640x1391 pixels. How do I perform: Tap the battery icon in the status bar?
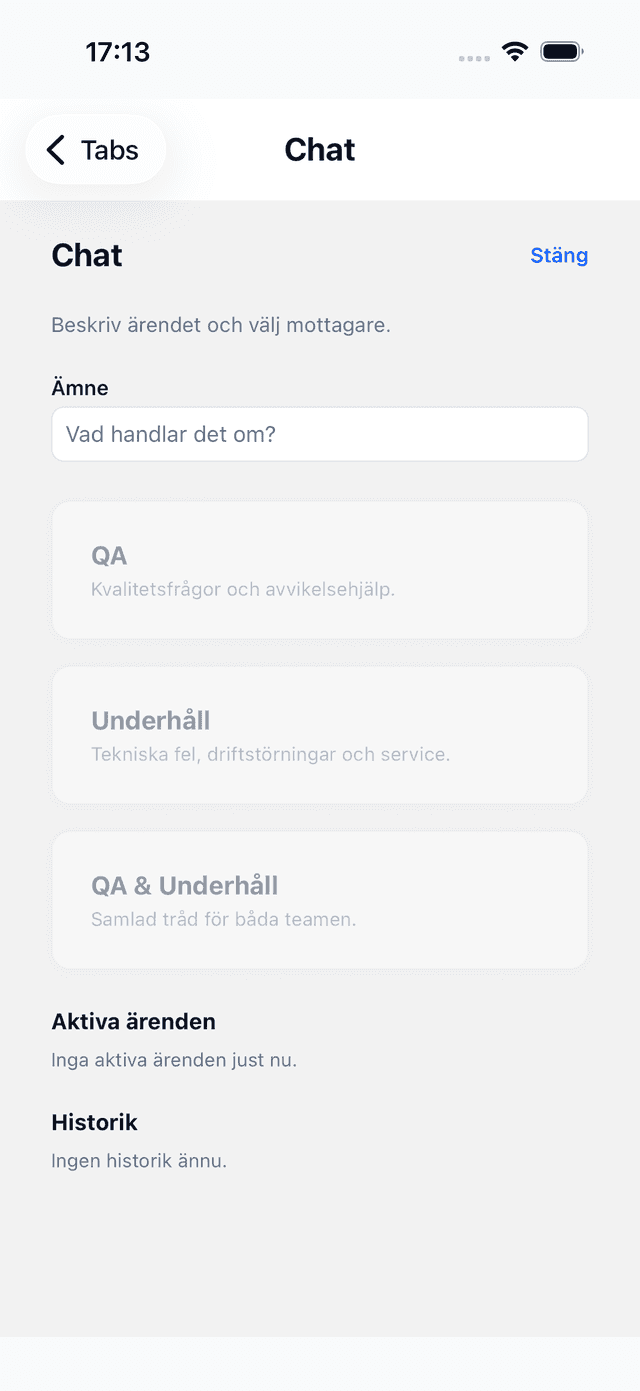pos(561,51)
